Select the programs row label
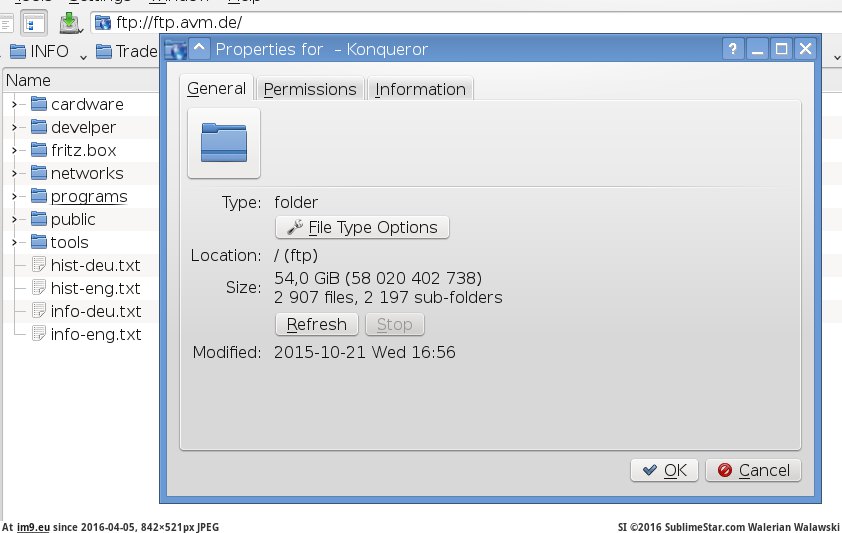Screen dimensions: 842x533 coord(89,197)
